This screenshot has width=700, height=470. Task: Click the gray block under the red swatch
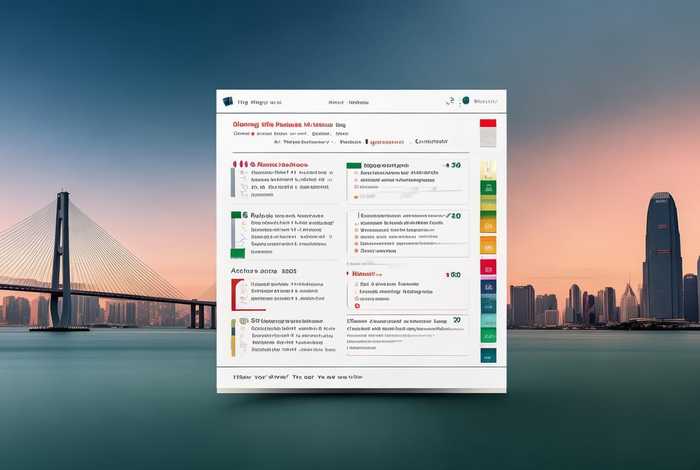(x=488, y=140)
